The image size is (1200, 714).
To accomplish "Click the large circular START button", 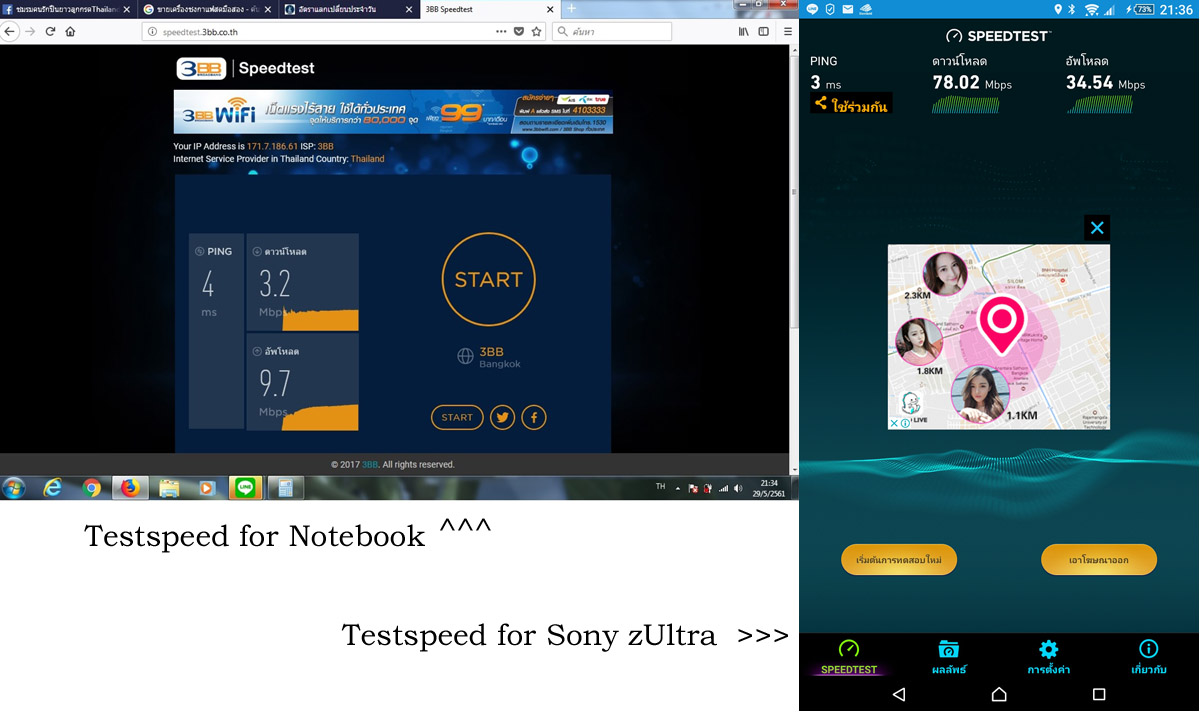I will click(x=488, y=280).
